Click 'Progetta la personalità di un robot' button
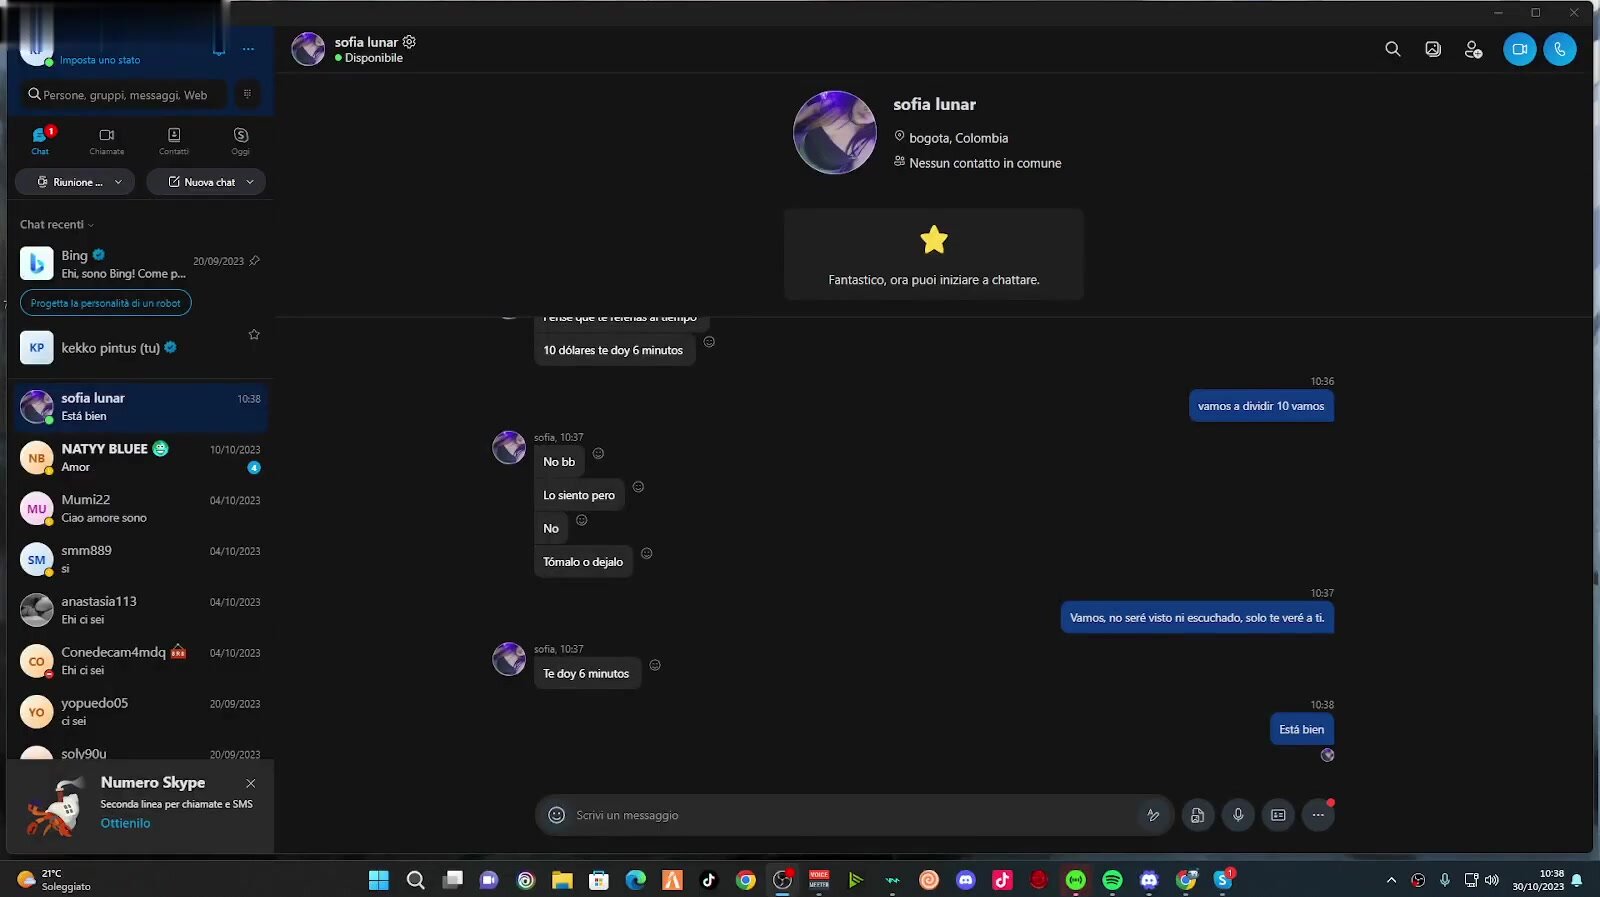 [x=105, y=303]
